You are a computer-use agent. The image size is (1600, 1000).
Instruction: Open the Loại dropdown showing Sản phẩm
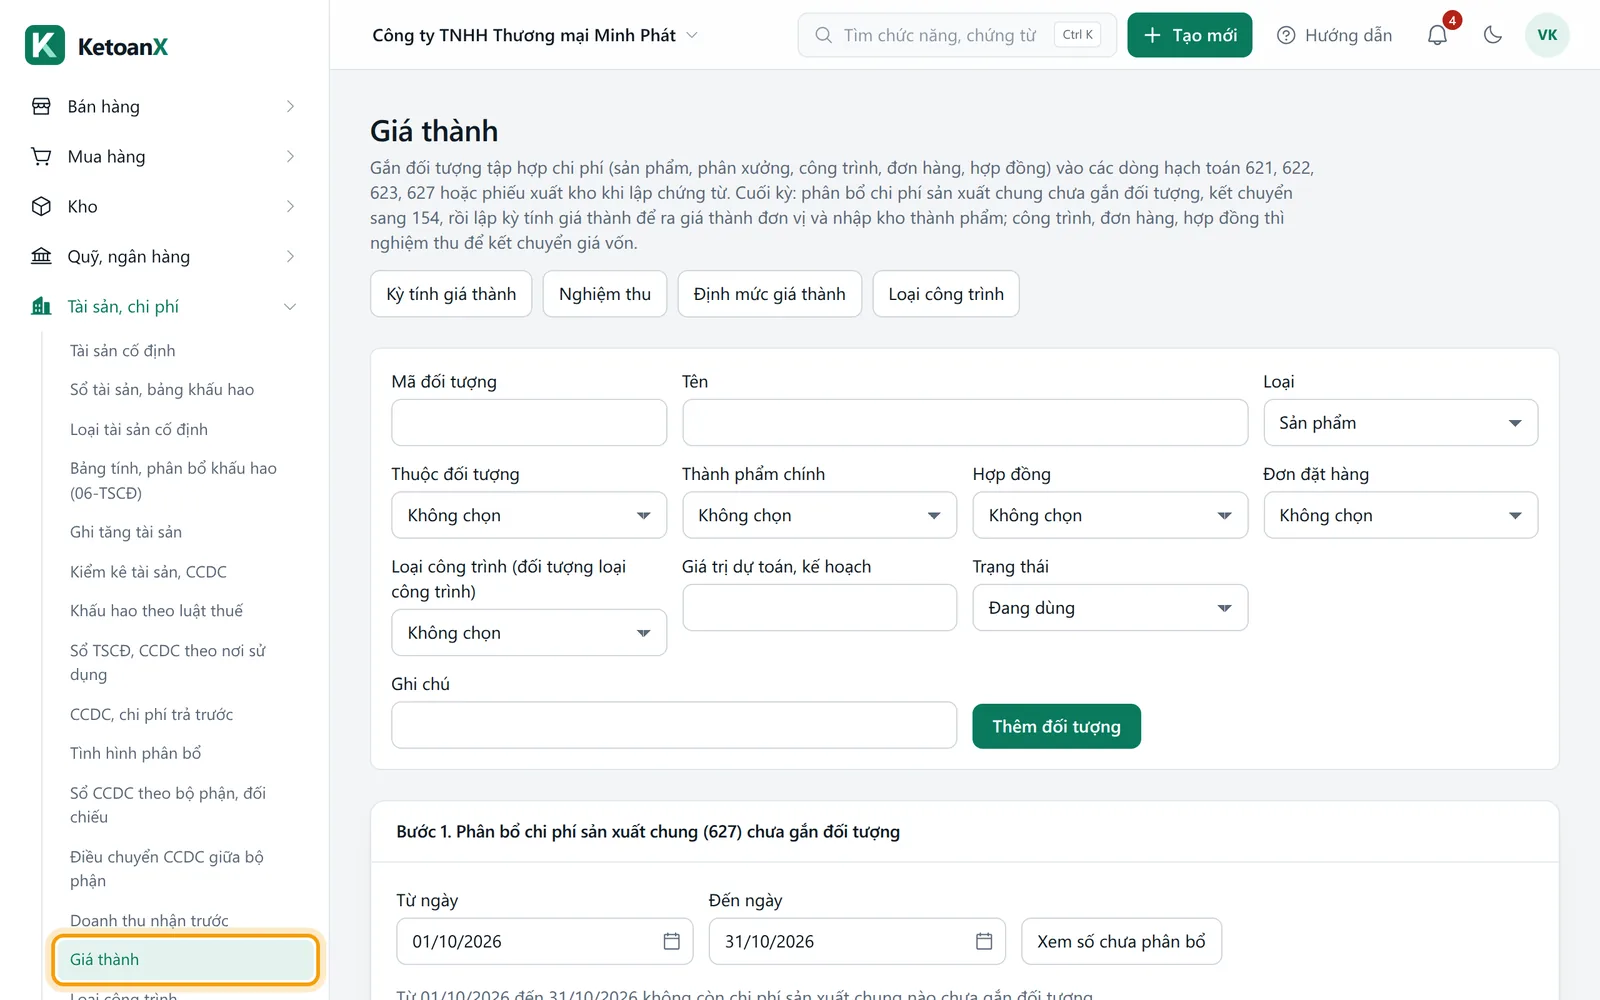(x=1400, y=423)
